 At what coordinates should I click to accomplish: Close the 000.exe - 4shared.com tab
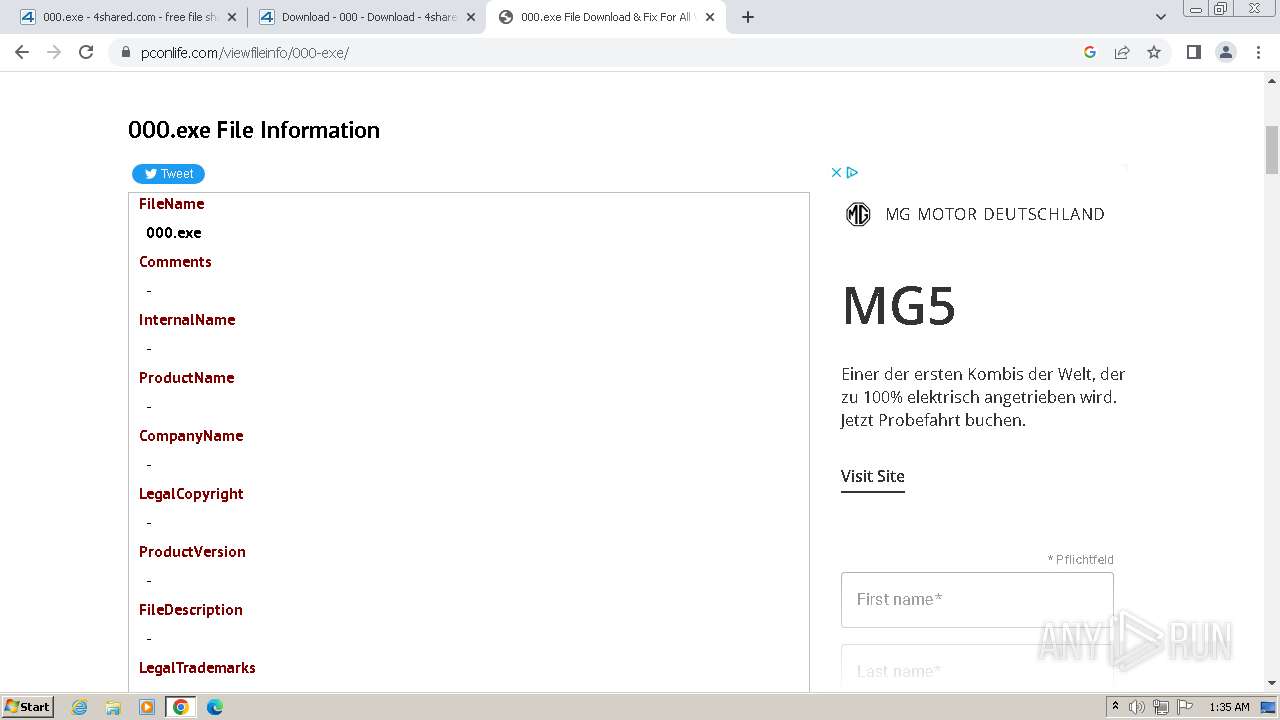click(x=232, y=17)
